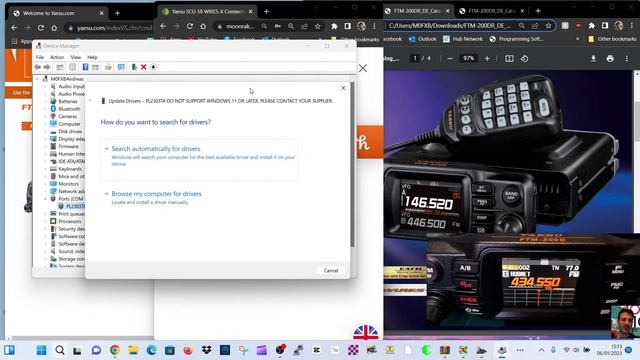The height and width of the screenshot is (360, 640).
Task: Open Action menu in Device Manager
Action: point(57,57)
